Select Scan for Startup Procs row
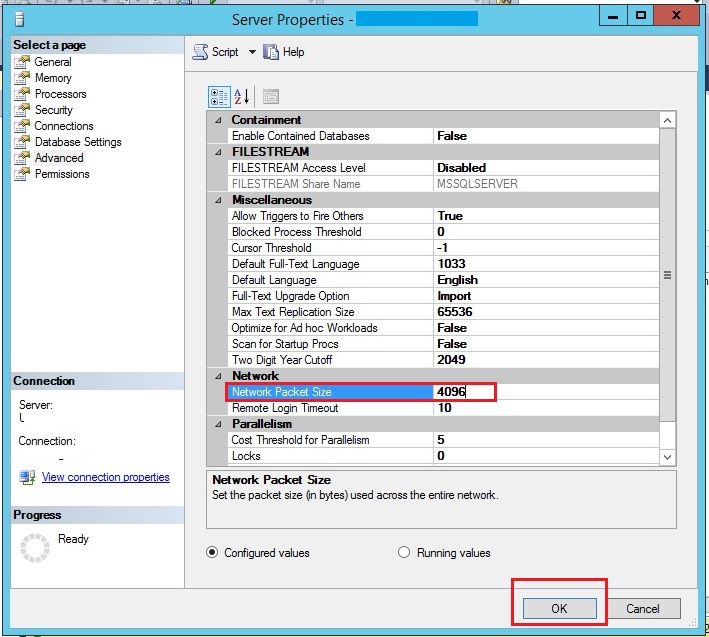This screenshot has height=637, width=709. 444,344
